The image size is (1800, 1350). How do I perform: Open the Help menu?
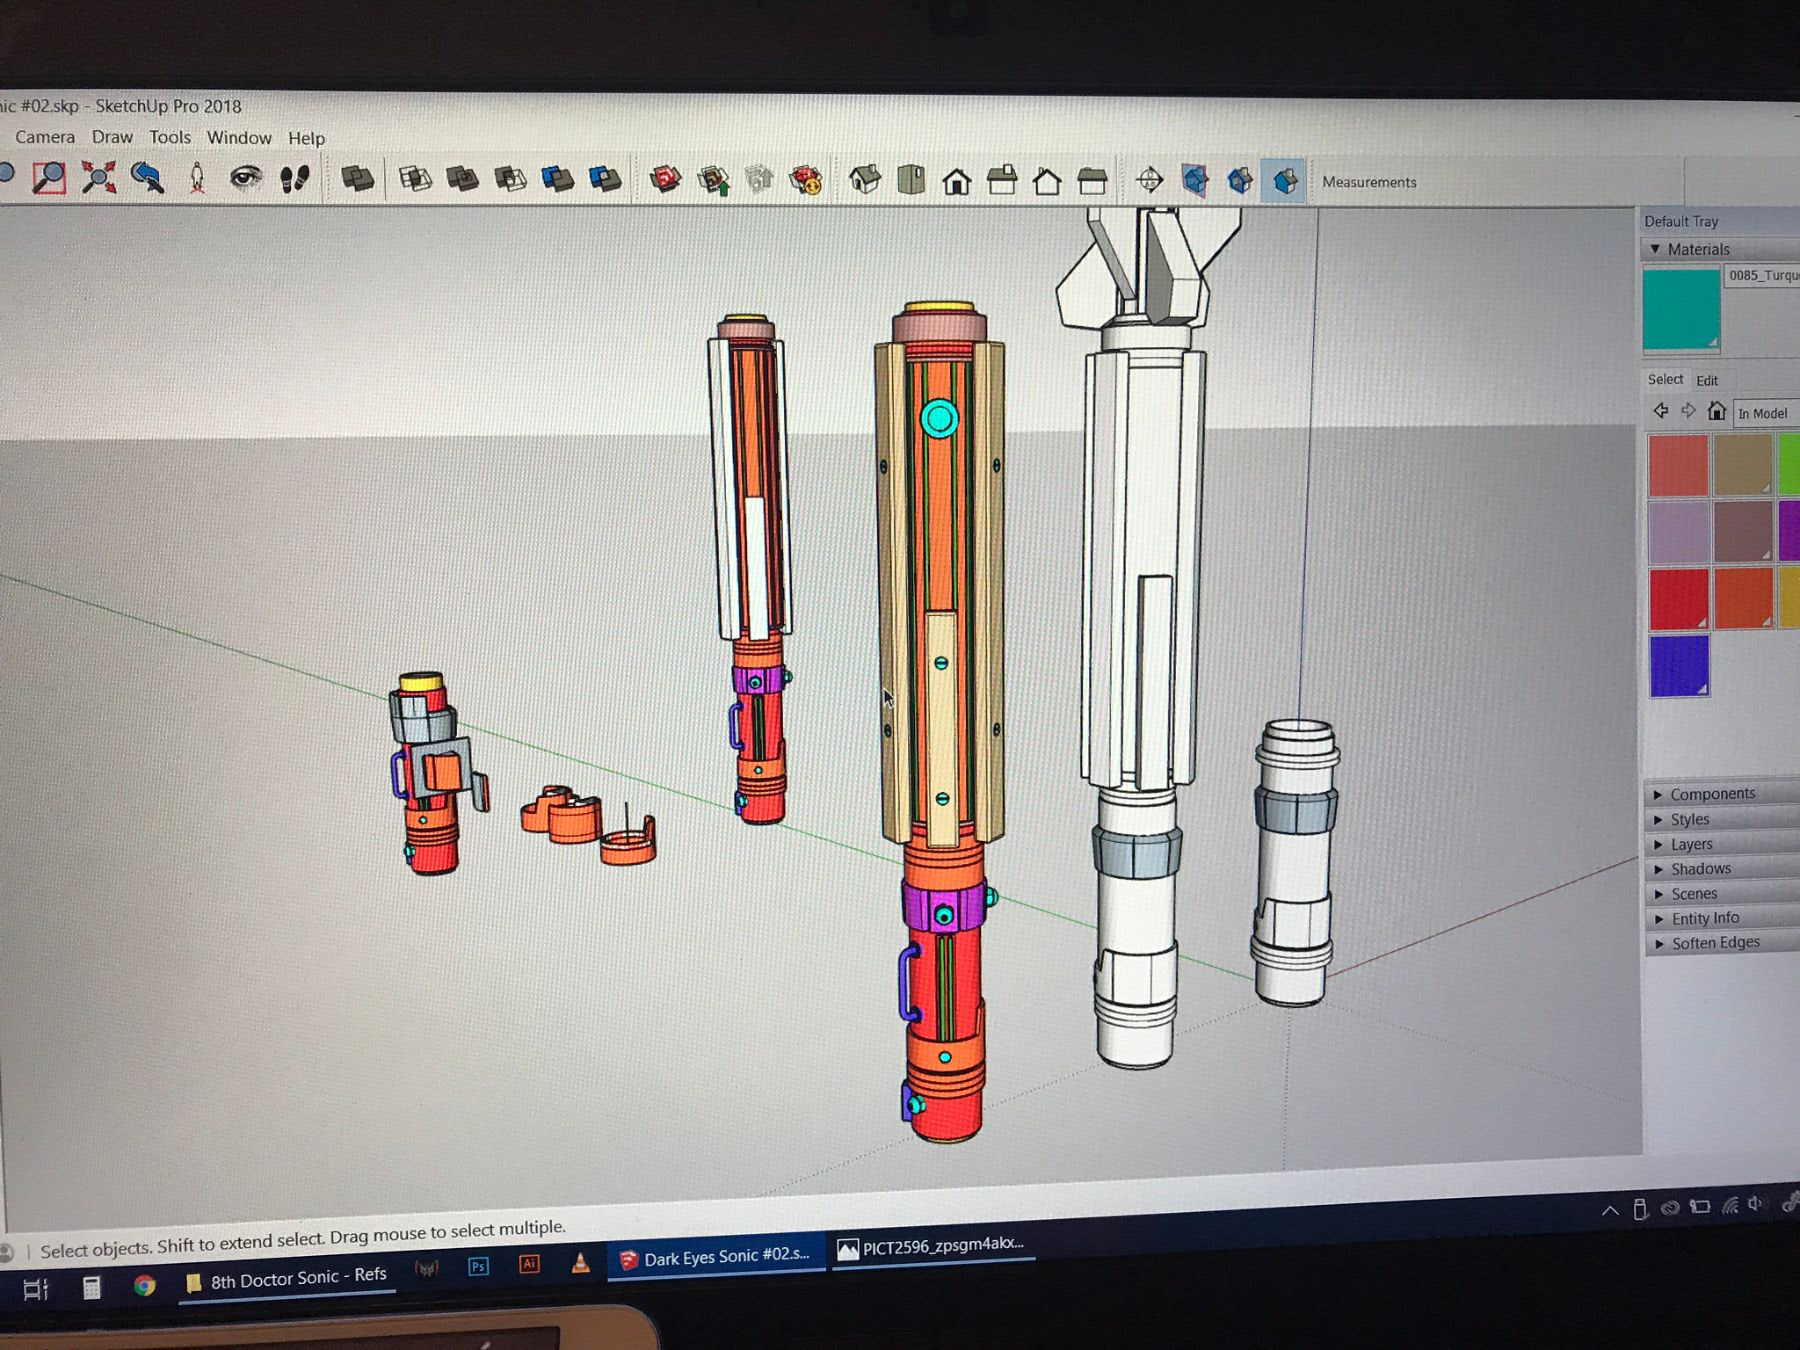(307, 138)
